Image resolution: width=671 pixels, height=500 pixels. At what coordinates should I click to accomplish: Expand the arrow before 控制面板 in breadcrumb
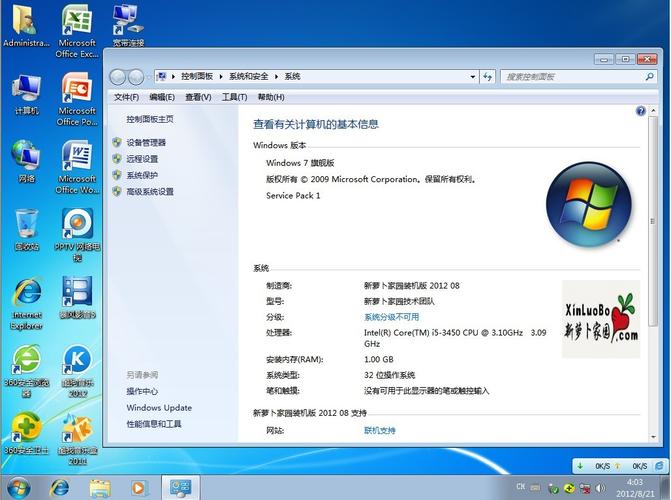tap(173, 77)
